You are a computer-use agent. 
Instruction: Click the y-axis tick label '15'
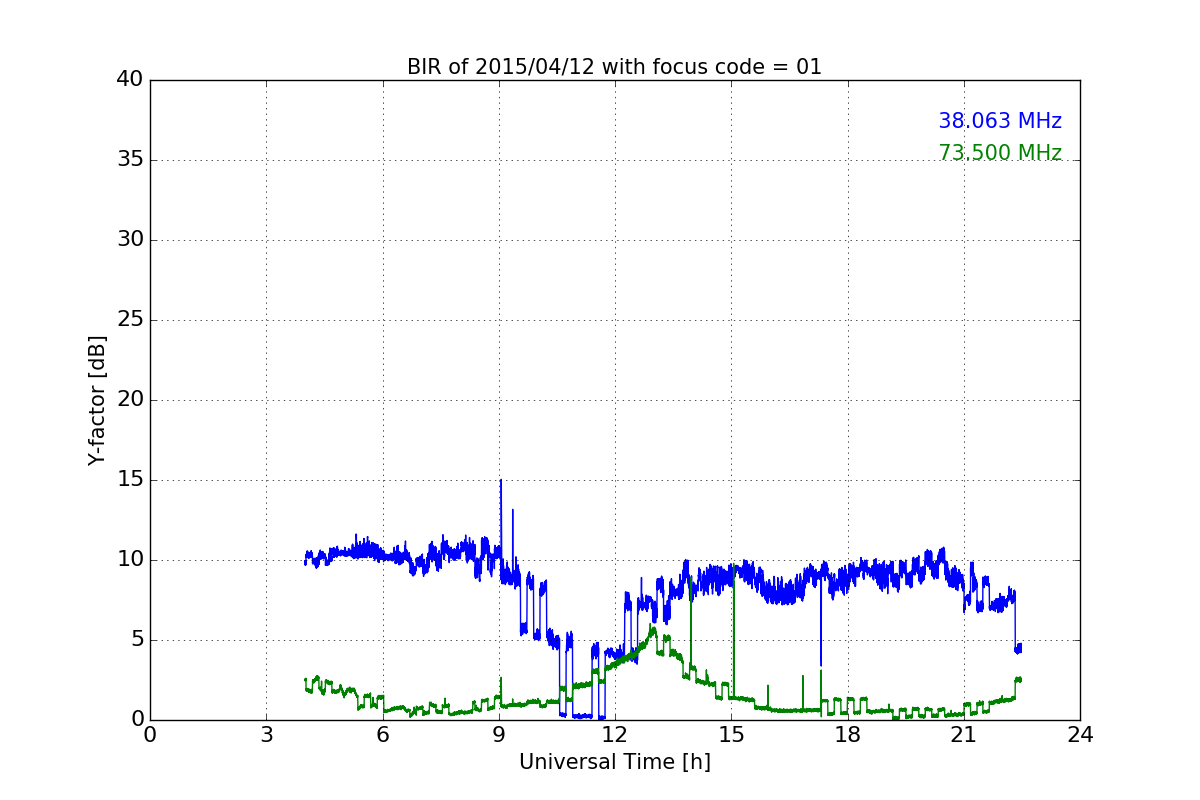coord(130,480)
